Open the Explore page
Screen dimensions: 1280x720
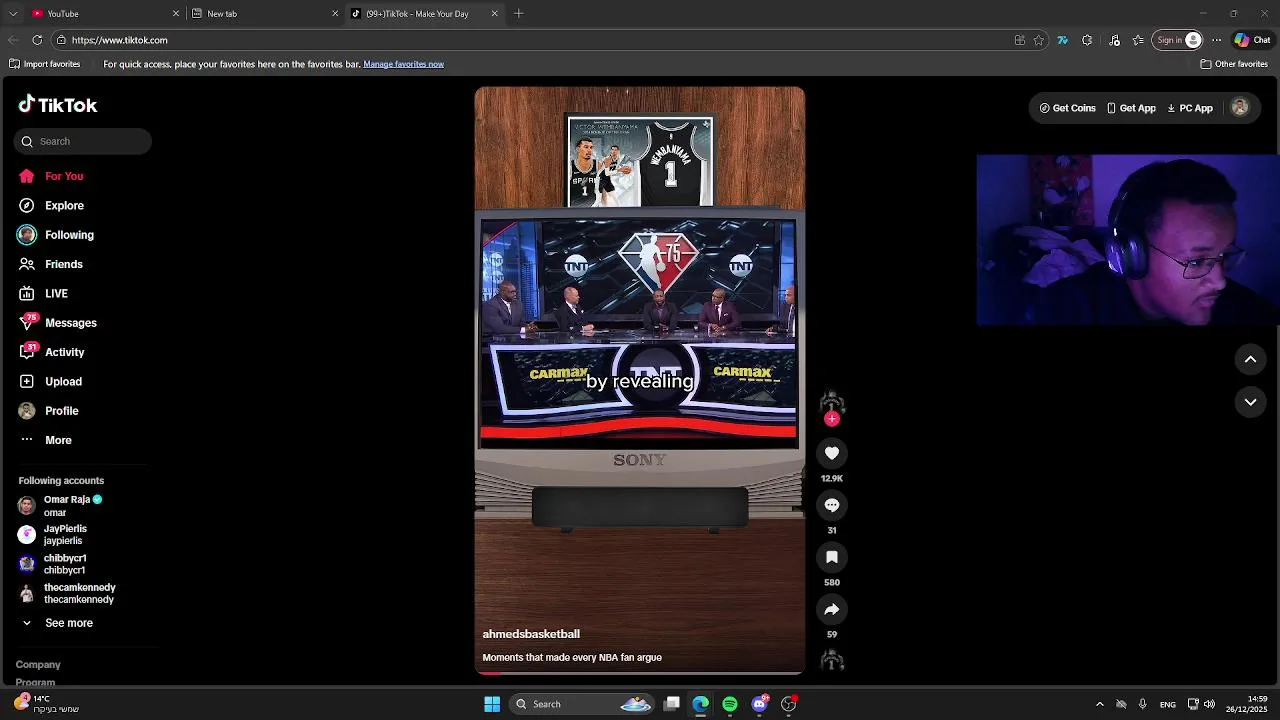pyautogui.click(x=64, y=205)
